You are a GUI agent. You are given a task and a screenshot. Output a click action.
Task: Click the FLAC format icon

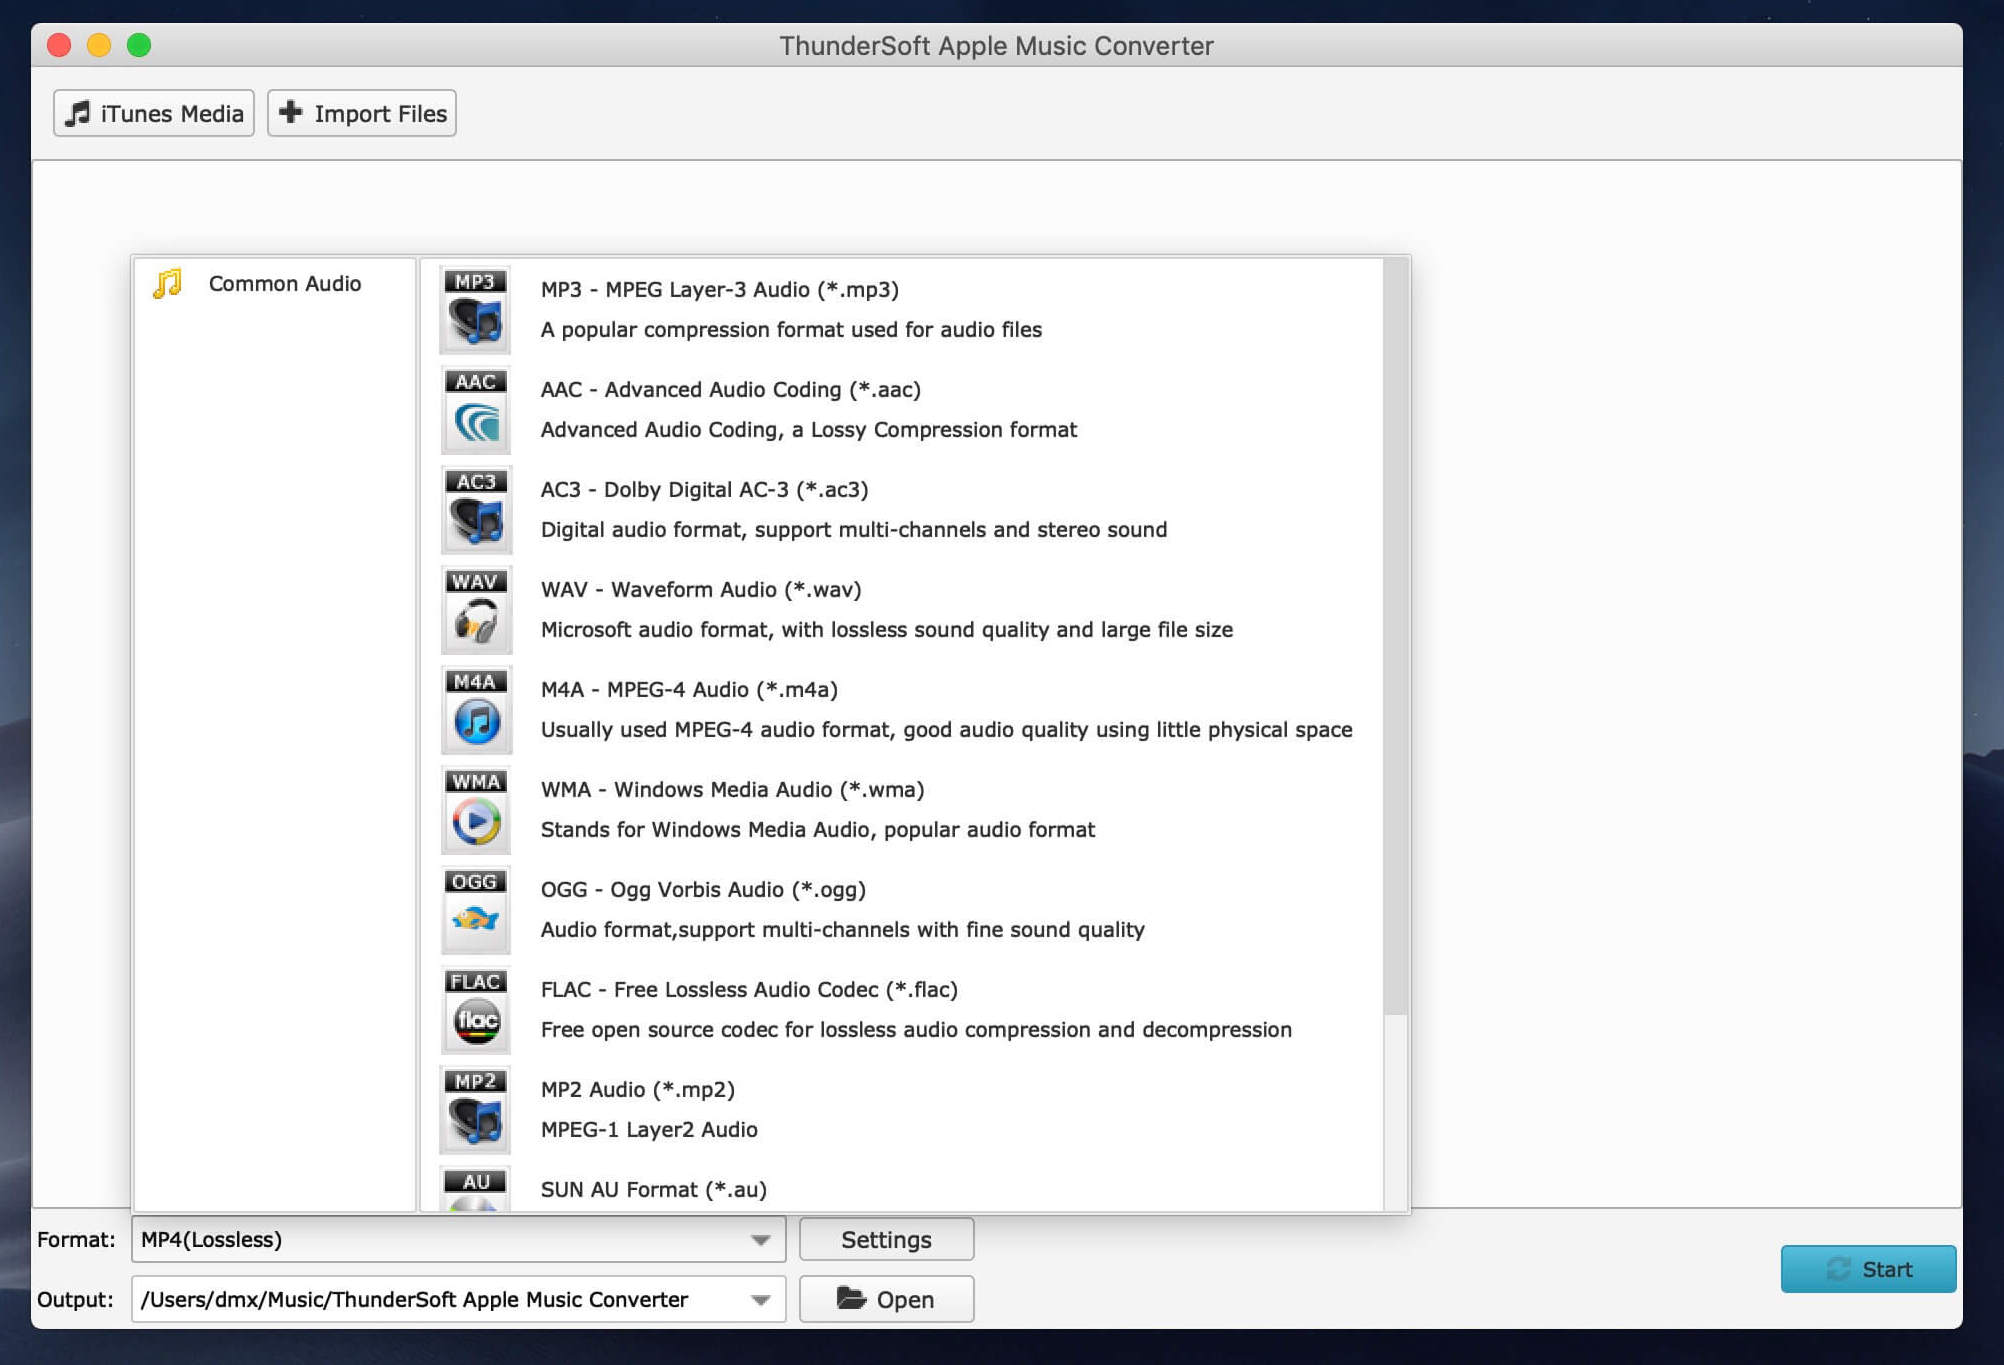(475, 1010)
